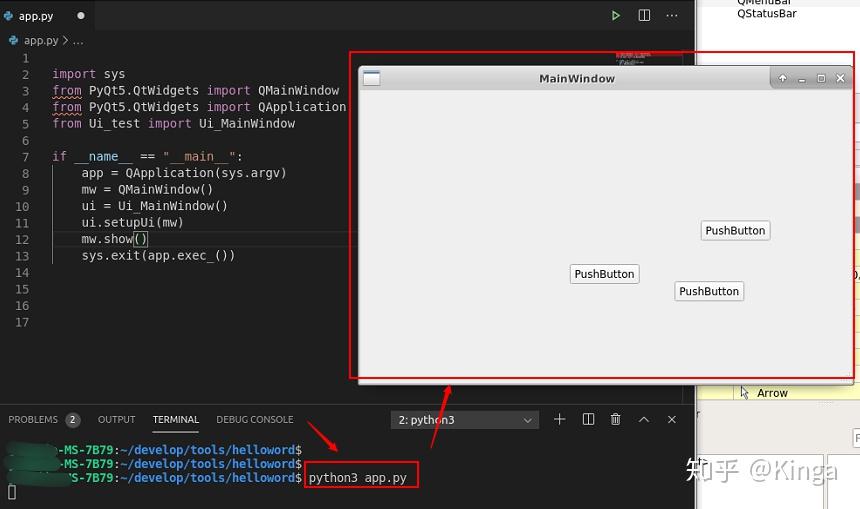Kill terminal with the trash icon
Viewport: 860px width, 509px height.
(615, 420)
